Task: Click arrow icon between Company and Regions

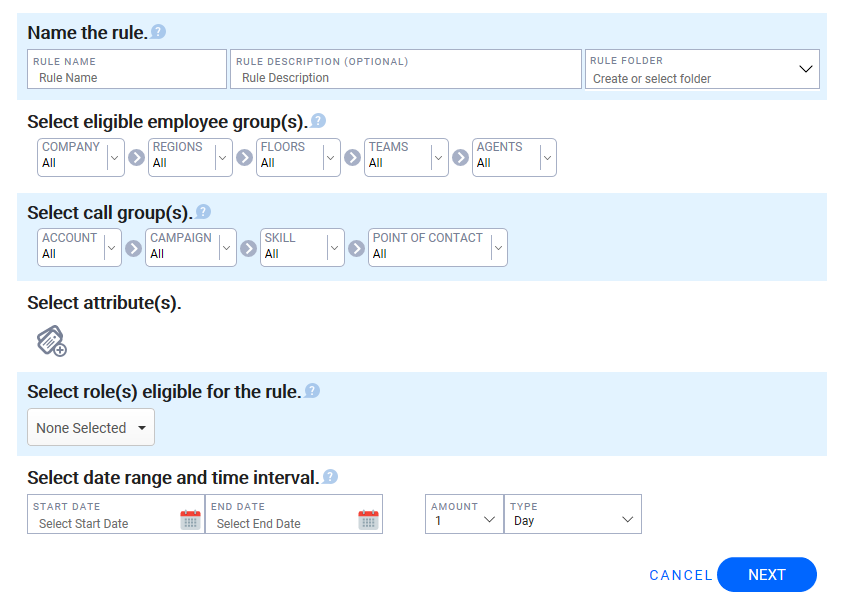Action: coord(136,158)
